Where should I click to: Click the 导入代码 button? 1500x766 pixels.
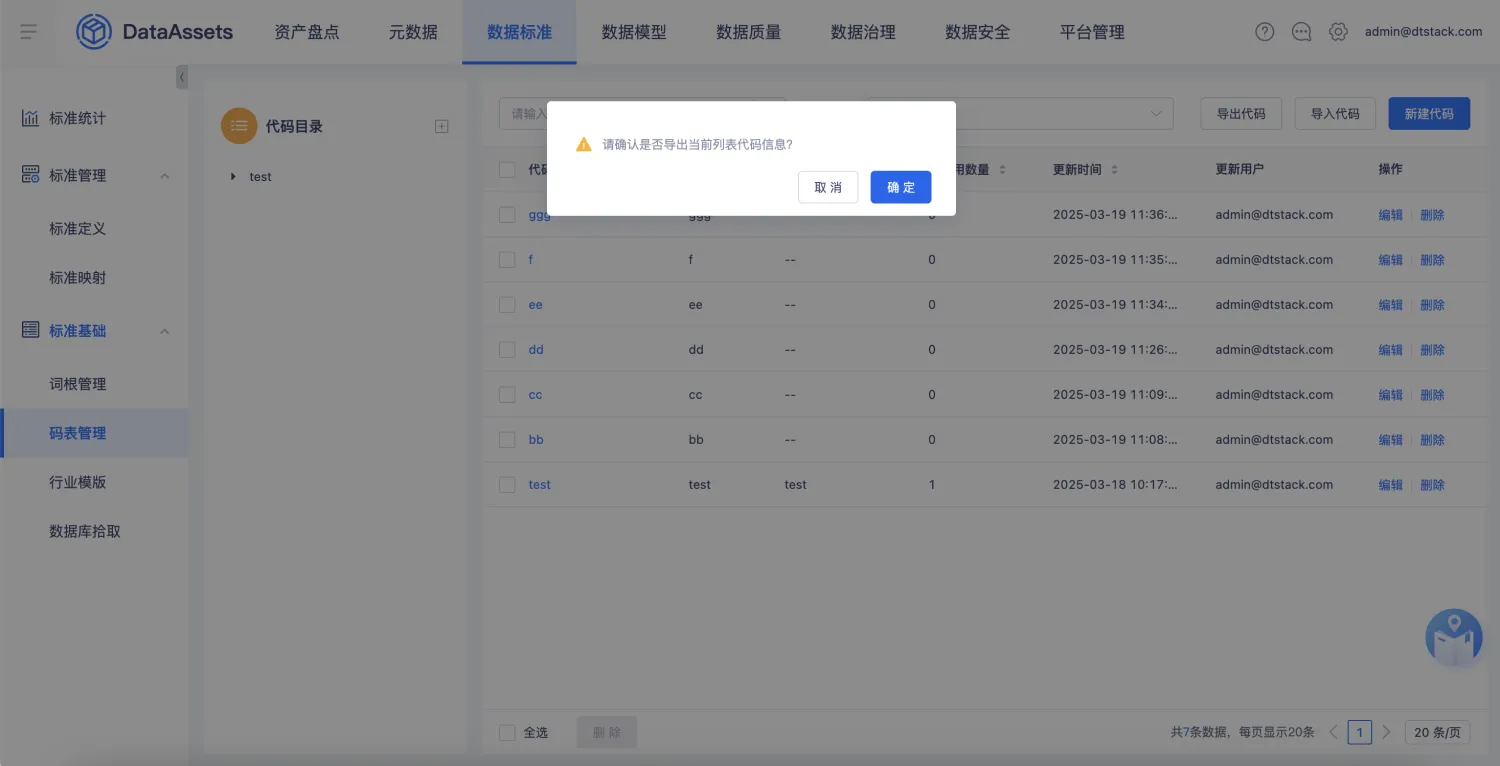(1335, 114)
